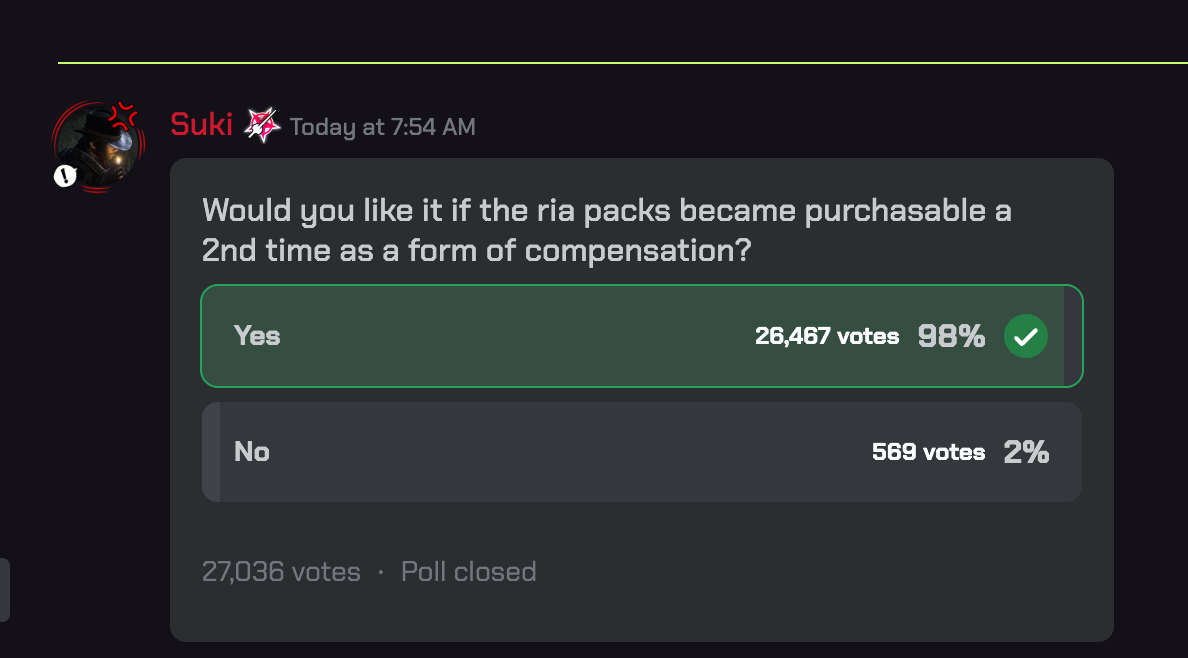Screen dimensions: 1188x658
Task: Click the red anger symbol on avatar
Action: [123, 115]
